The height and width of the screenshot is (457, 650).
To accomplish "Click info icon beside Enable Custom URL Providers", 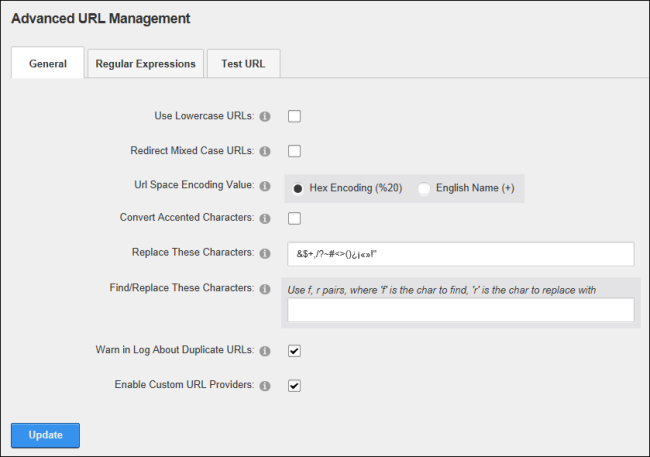I will coord(265,386).
